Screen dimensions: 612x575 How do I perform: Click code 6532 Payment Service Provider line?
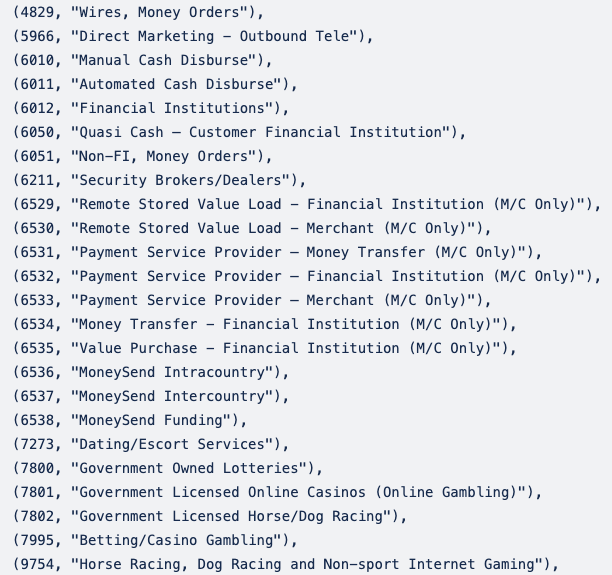[307, 276]
